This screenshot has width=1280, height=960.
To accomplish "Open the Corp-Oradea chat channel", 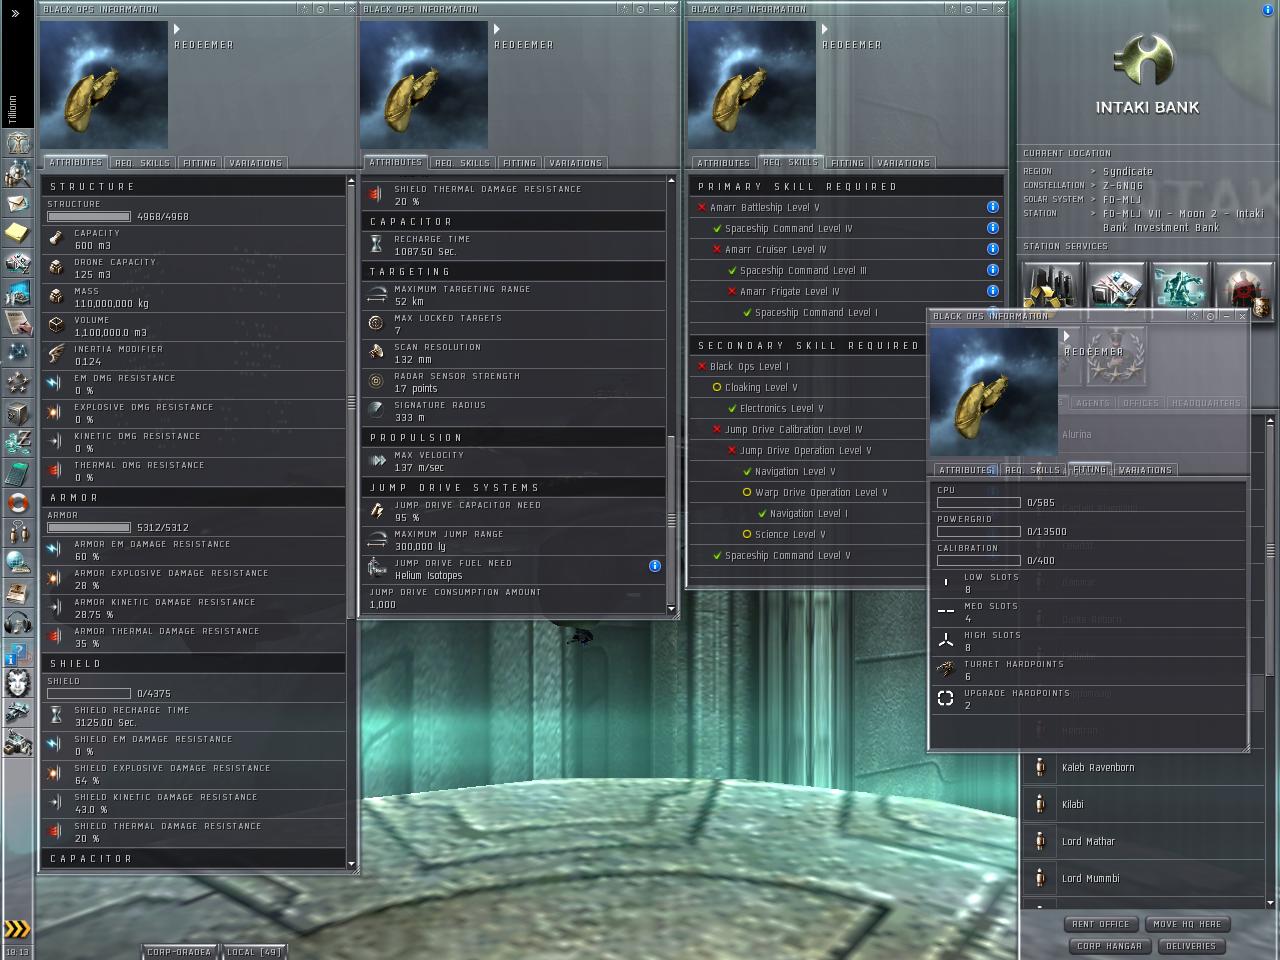I will click(179, 952).
